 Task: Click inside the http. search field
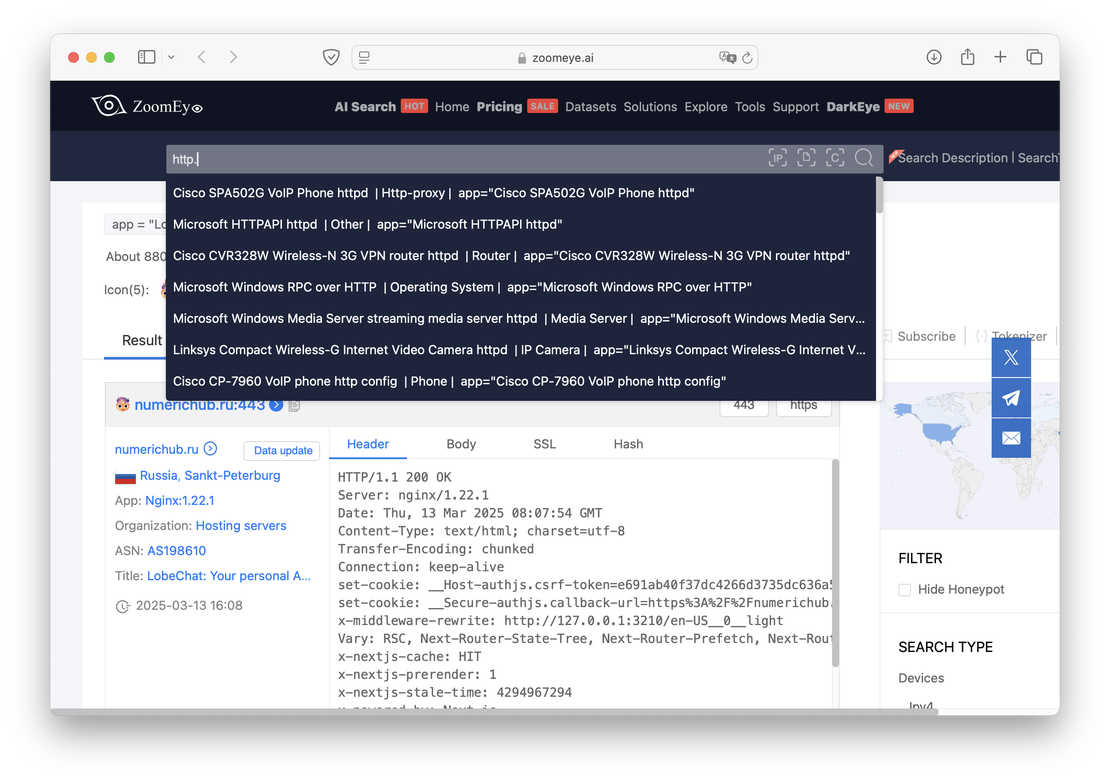tap(460, 159)
